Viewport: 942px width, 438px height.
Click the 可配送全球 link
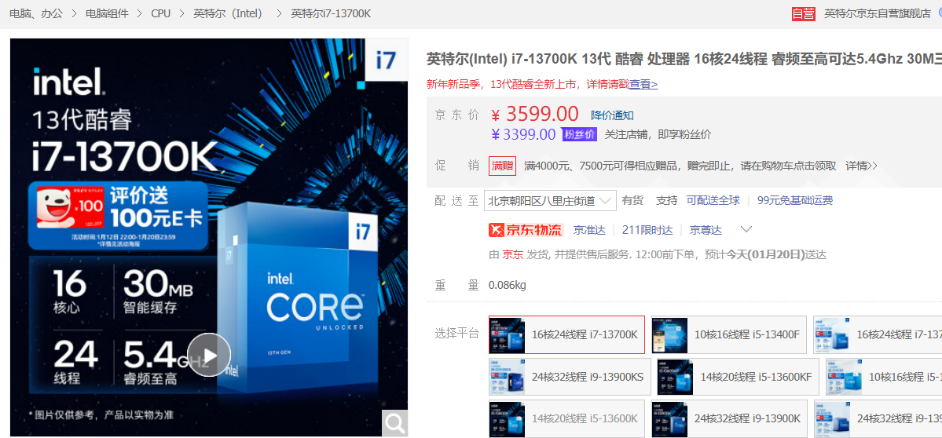point(713,201)
